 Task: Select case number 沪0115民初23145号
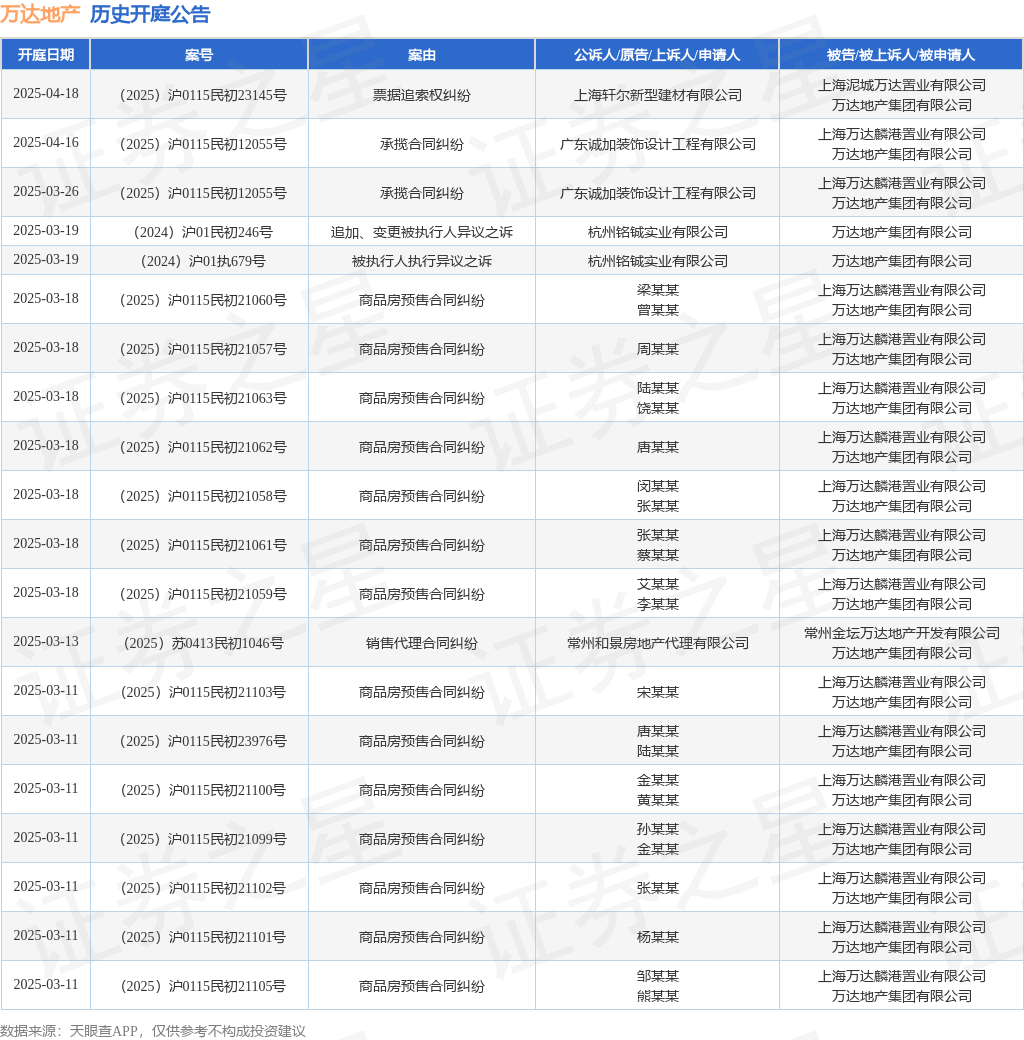203,95
